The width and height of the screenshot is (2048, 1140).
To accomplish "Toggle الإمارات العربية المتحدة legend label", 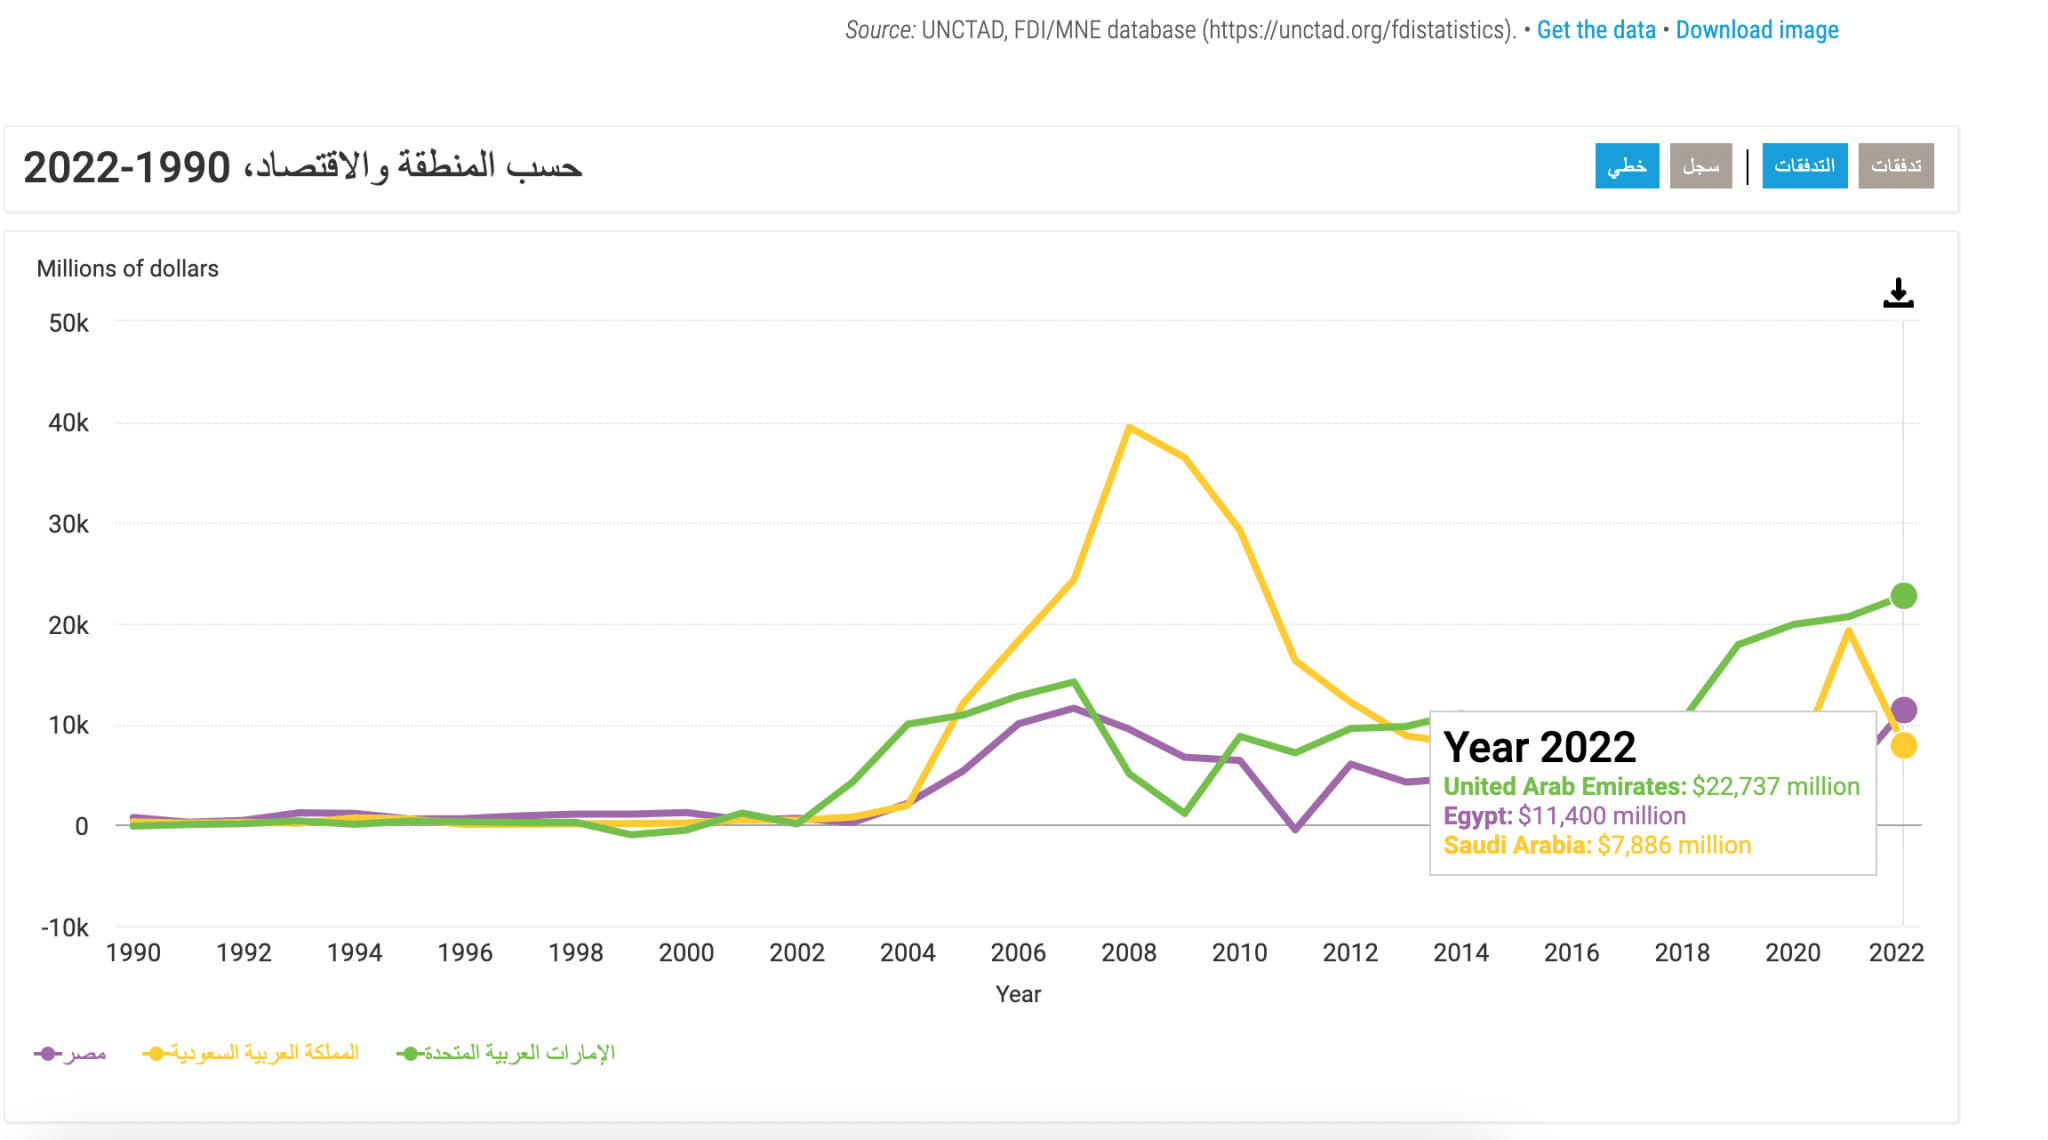I will coord(520,1053).
